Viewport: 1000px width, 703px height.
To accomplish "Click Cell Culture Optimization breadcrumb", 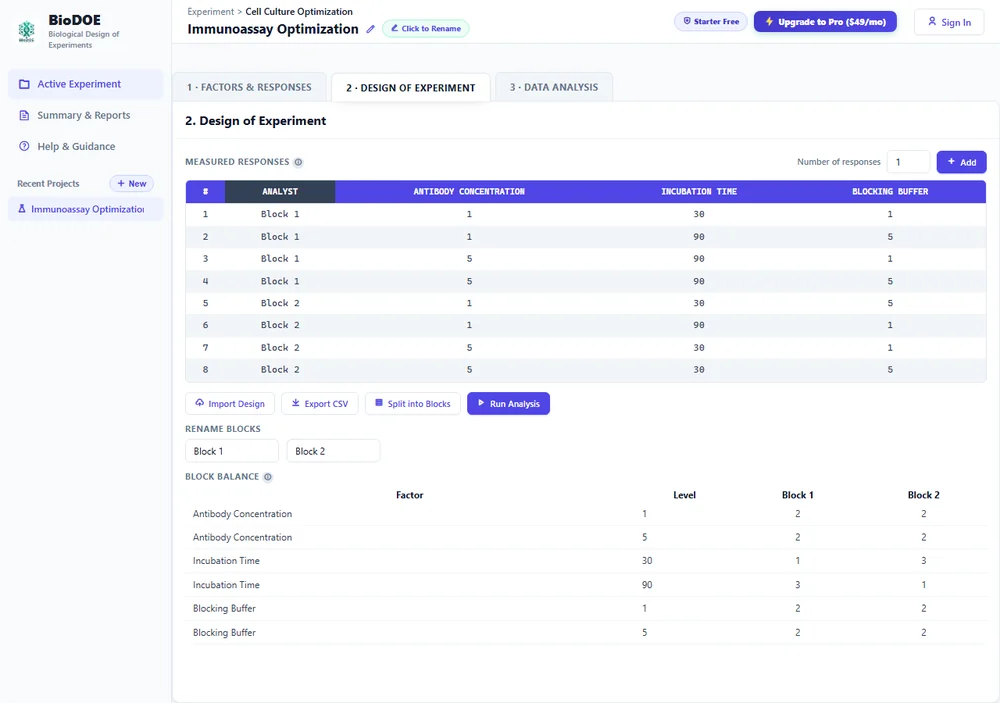I will point(298,11).
